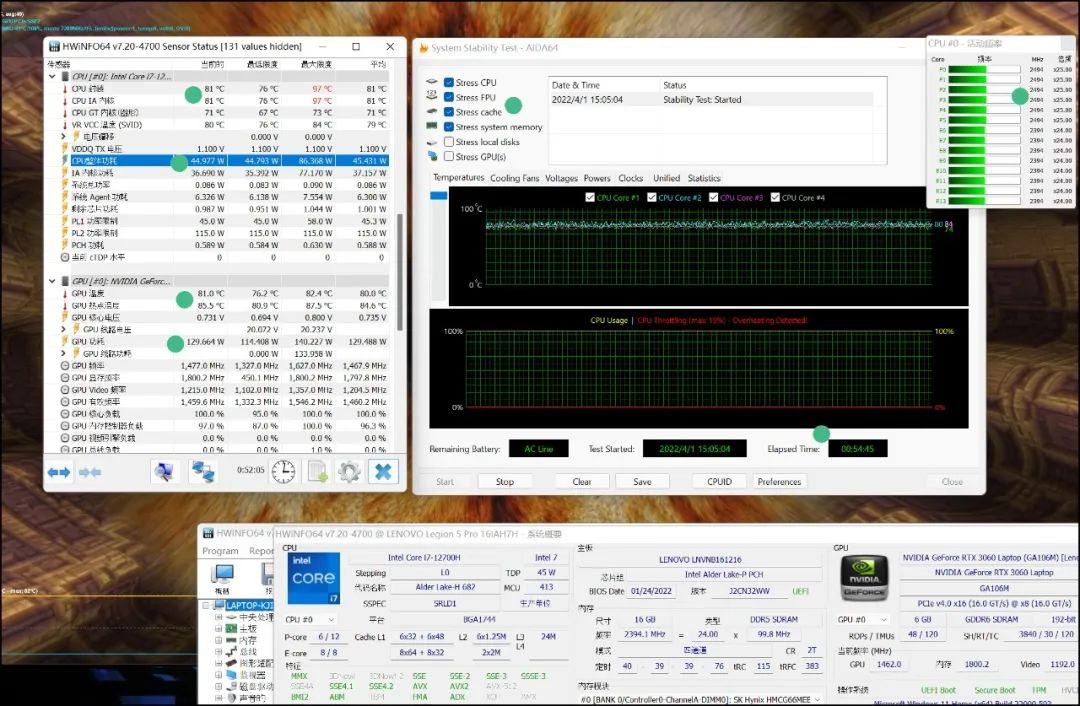The image size is (1080, 706).
Task: Enable Stress local disks checkbox
Action: point(448,142)
